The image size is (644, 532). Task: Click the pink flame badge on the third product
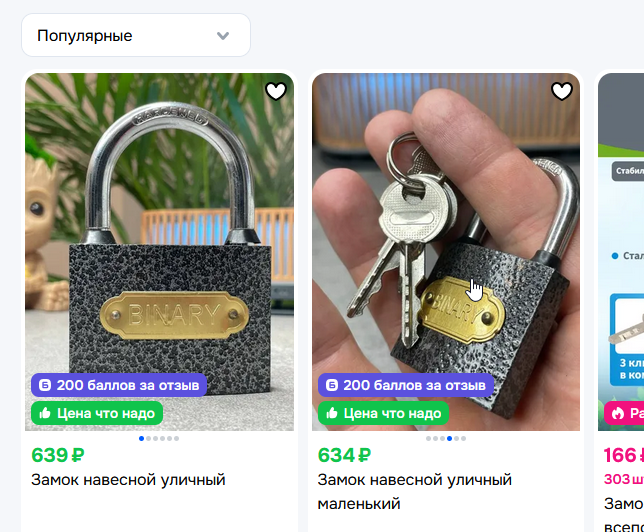pyautogui.click(x=624, y=413)
